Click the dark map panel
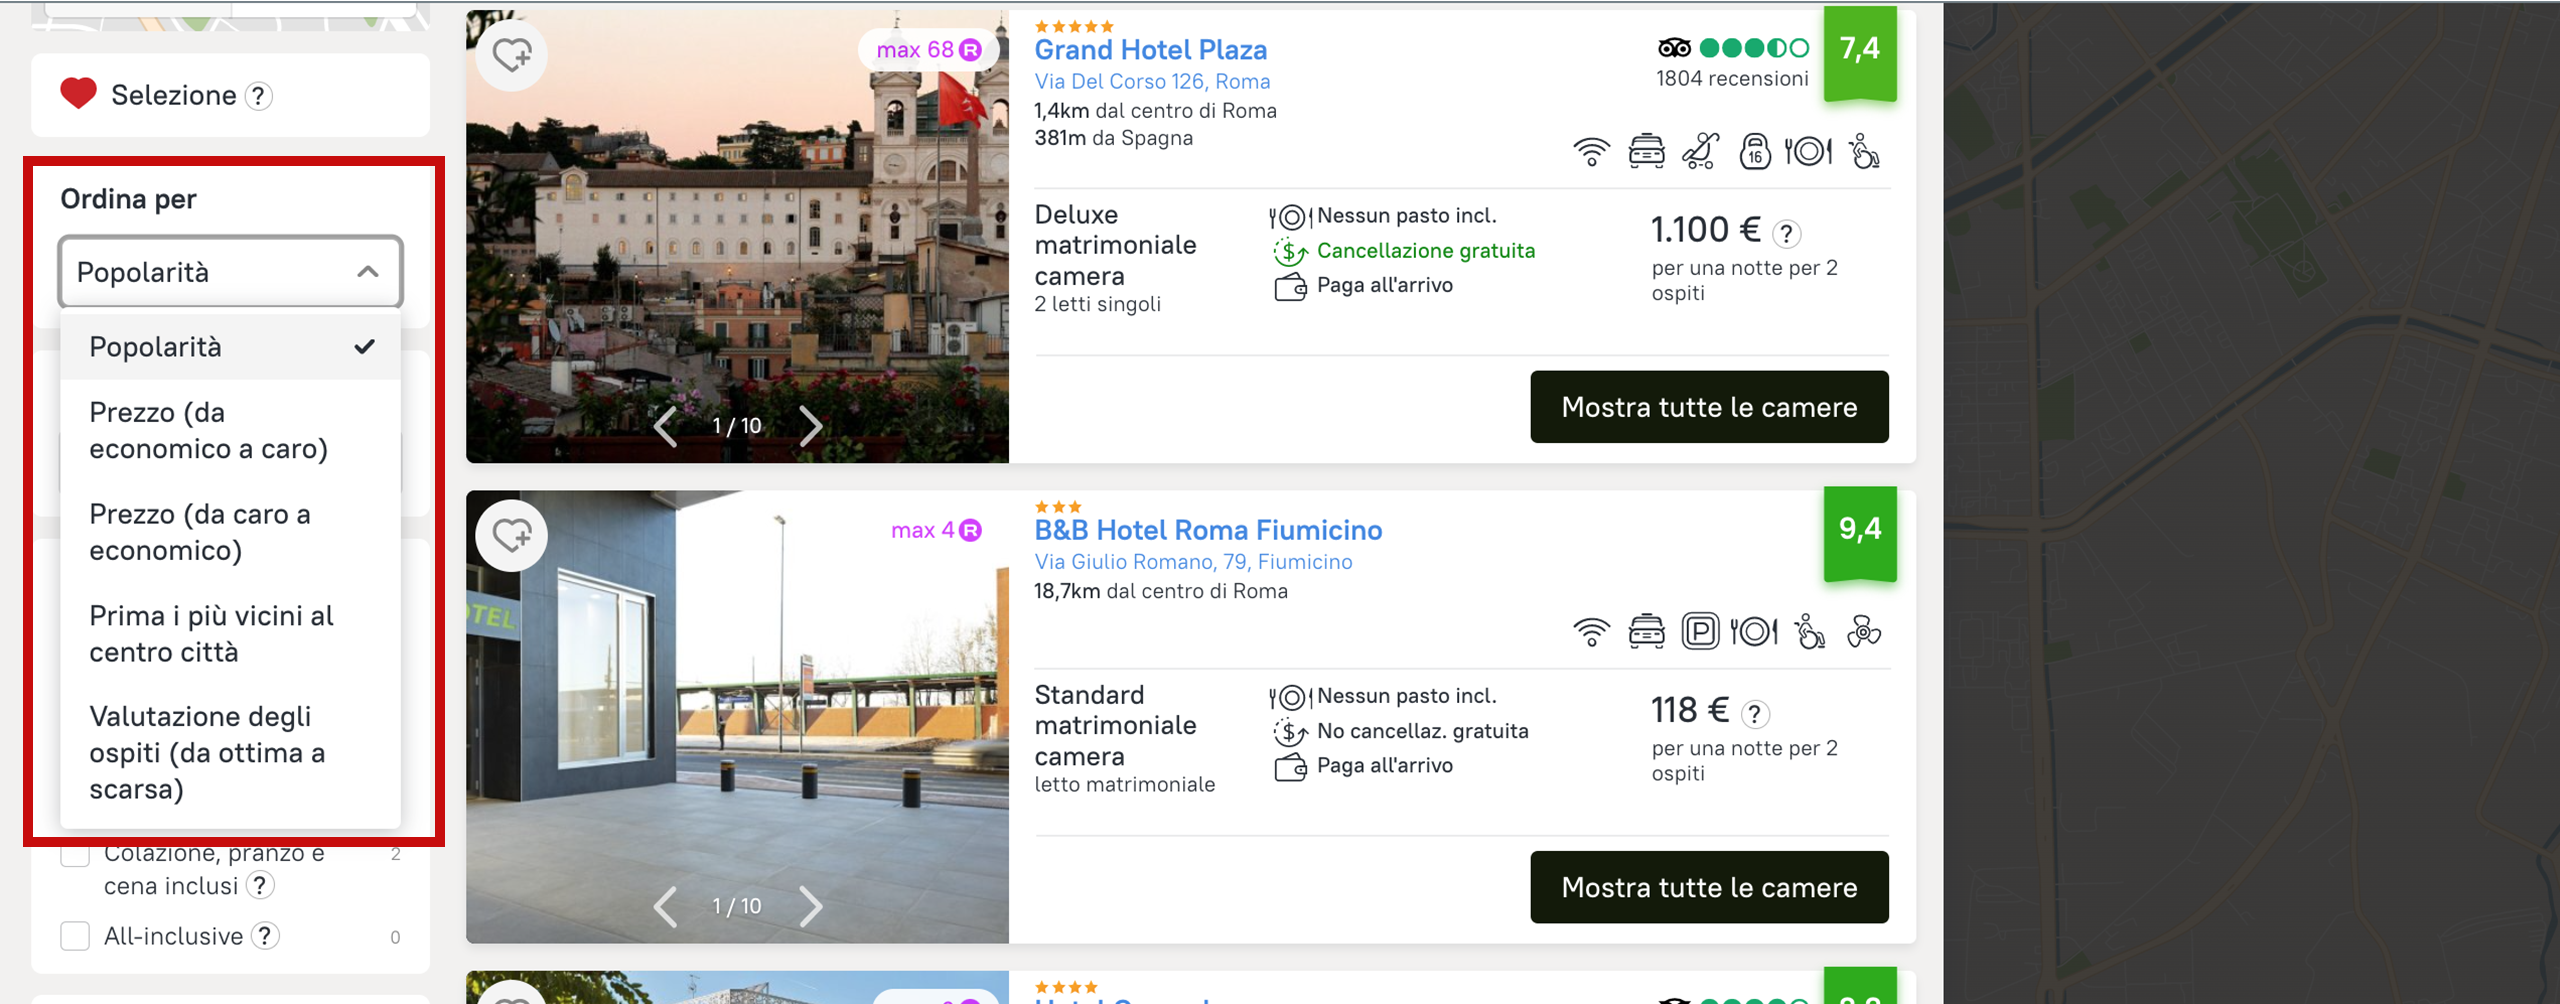The image size is (2560, 1004). pyautogui.click(x=2250, y=500)
